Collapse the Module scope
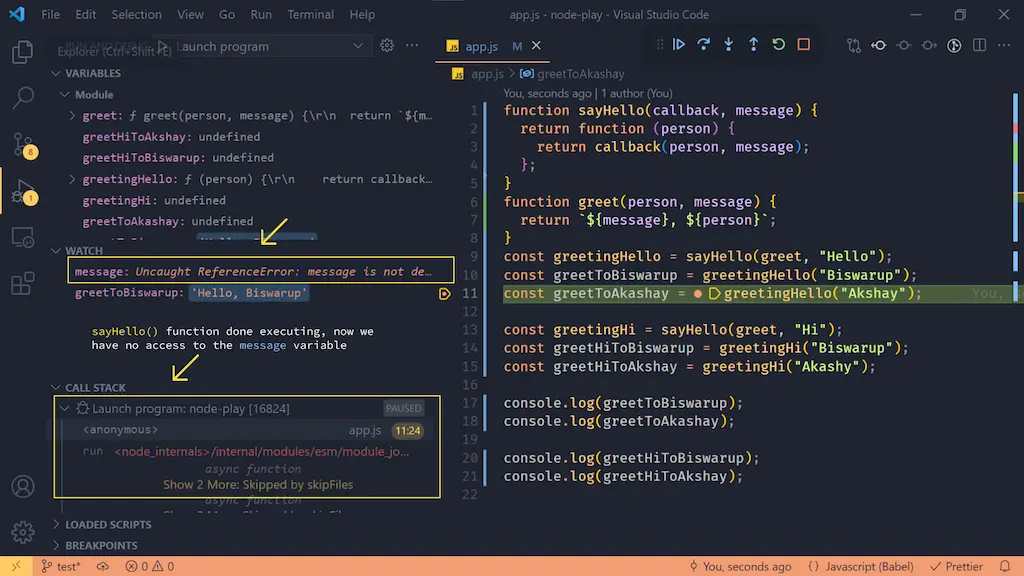This screenshot has height=576, width=1024. pyautogui.click(x=65, y=95)
